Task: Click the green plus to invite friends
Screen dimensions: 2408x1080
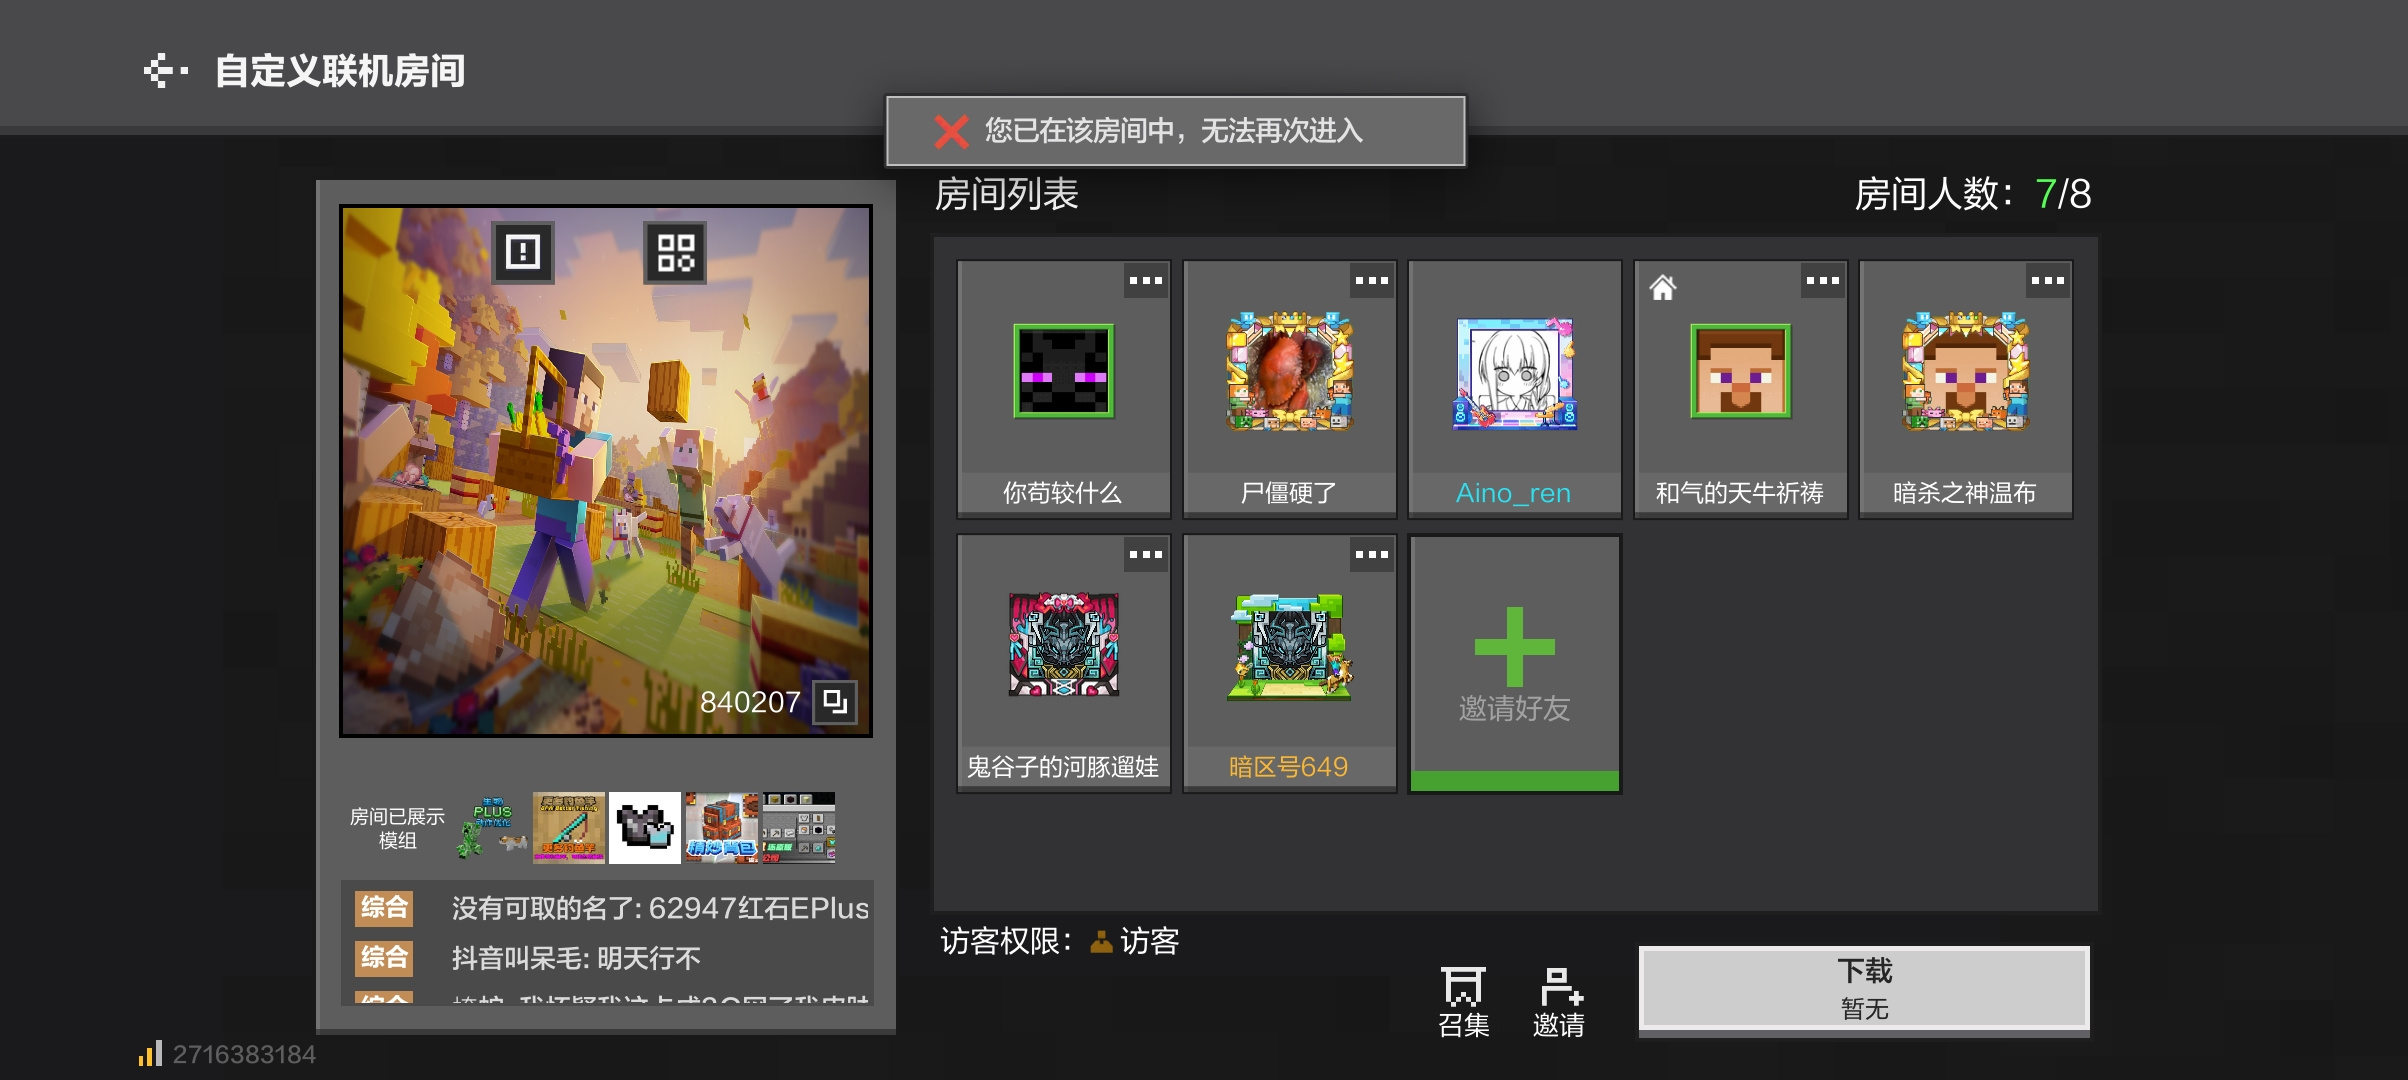Action: (x=1514, y=646)
